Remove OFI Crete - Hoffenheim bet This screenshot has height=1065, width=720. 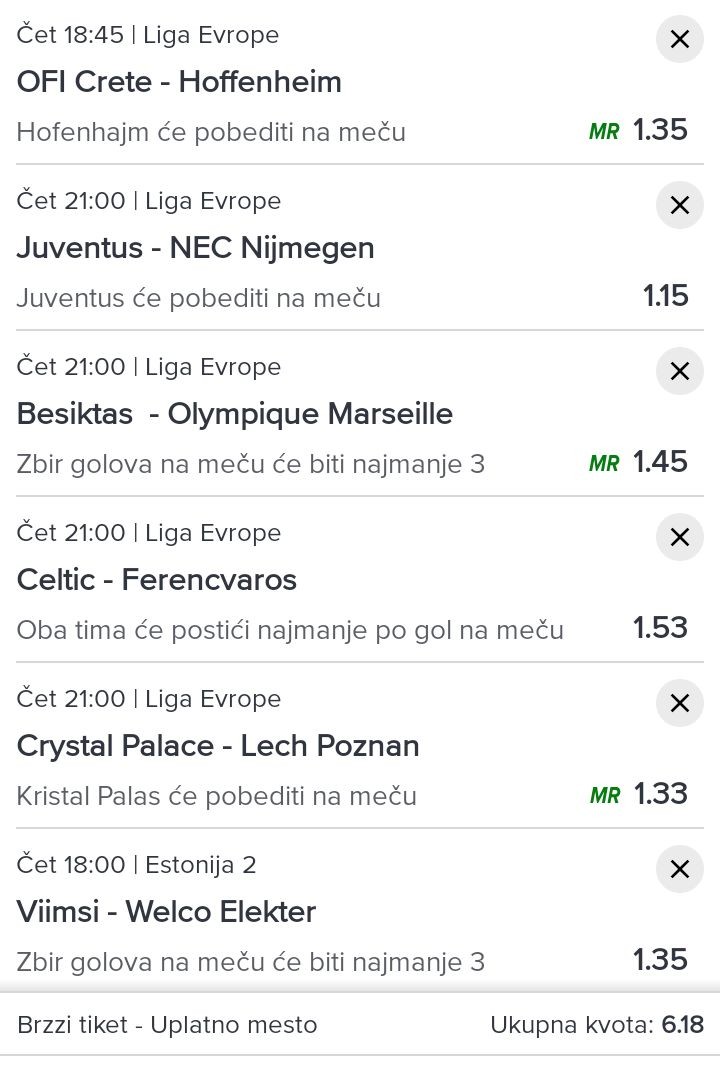click(679, 39)
